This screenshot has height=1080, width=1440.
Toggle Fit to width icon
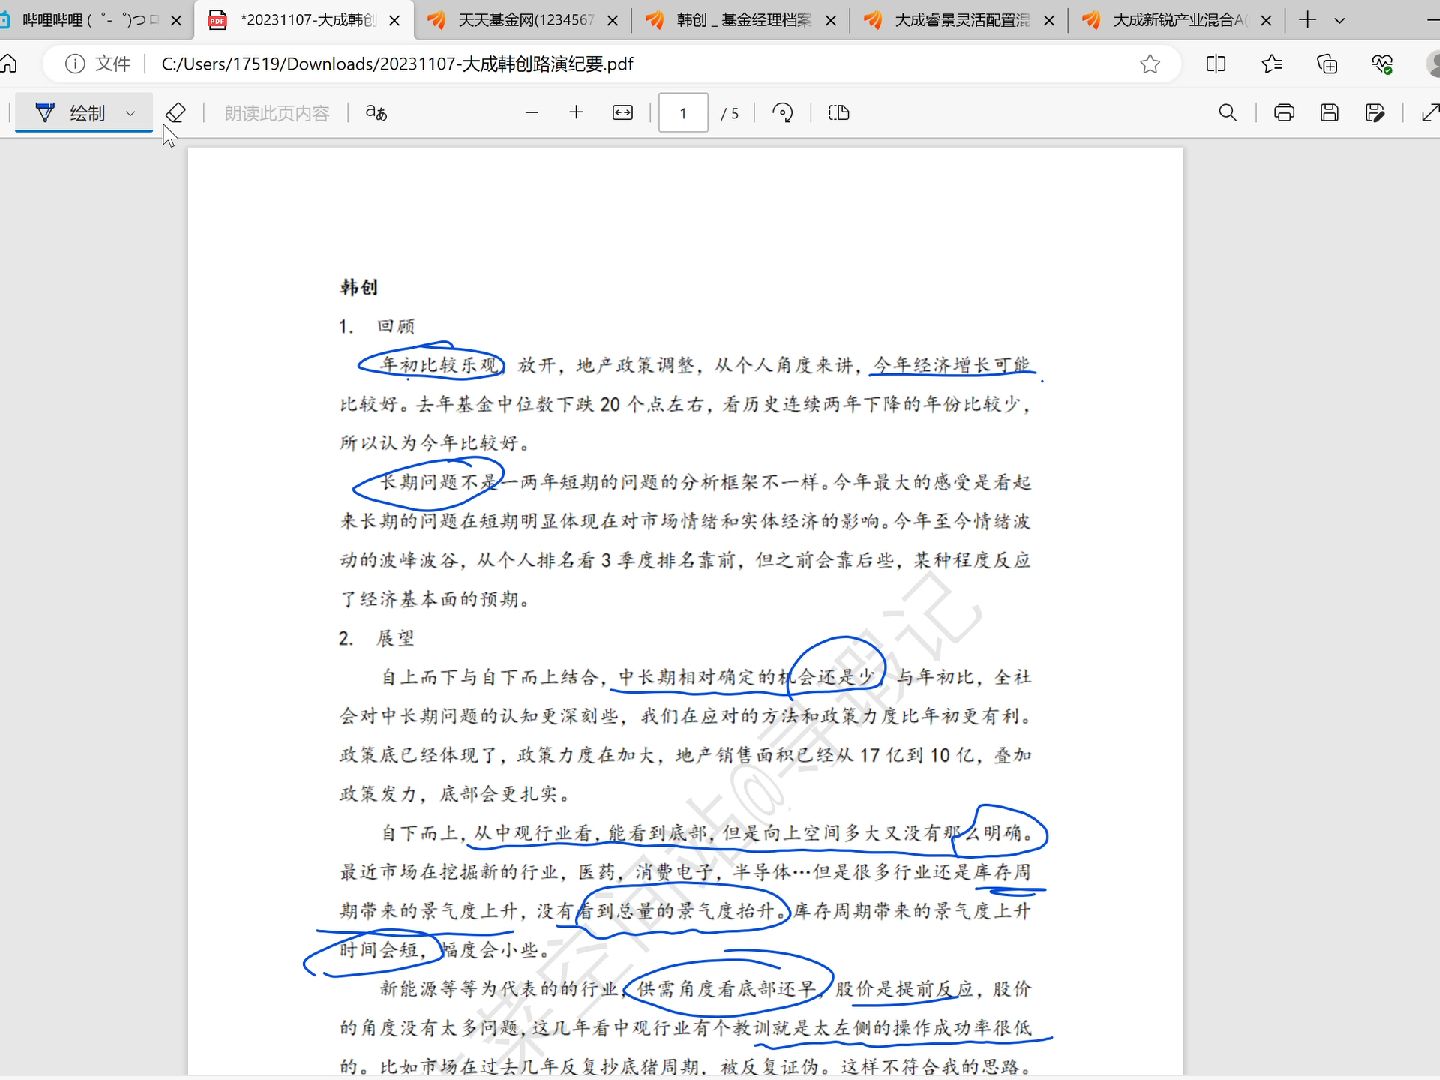[623, 113]
